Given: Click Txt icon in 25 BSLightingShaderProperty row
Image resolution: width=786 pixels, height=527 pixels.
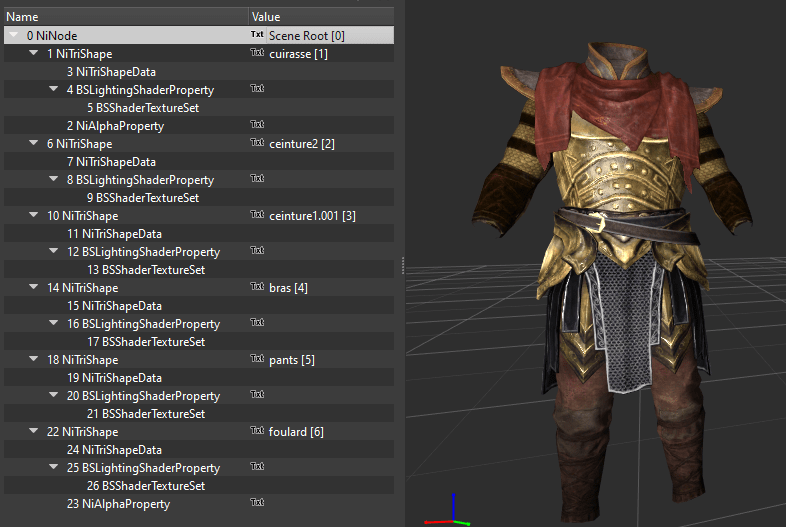Looking at the screenshot, I should point(257,467).
